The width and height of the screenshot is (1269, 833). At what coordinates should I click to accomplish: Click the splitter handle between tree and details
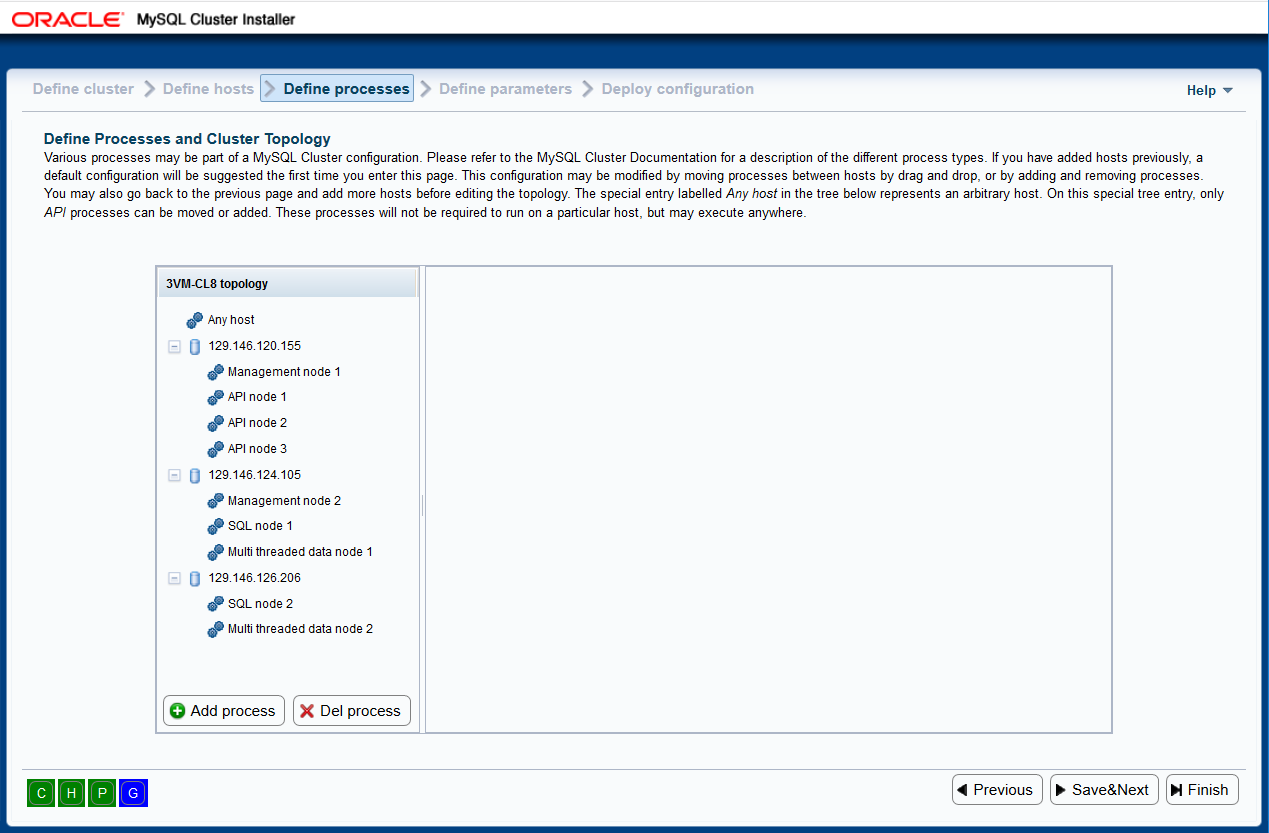click(x=422, y=505)
